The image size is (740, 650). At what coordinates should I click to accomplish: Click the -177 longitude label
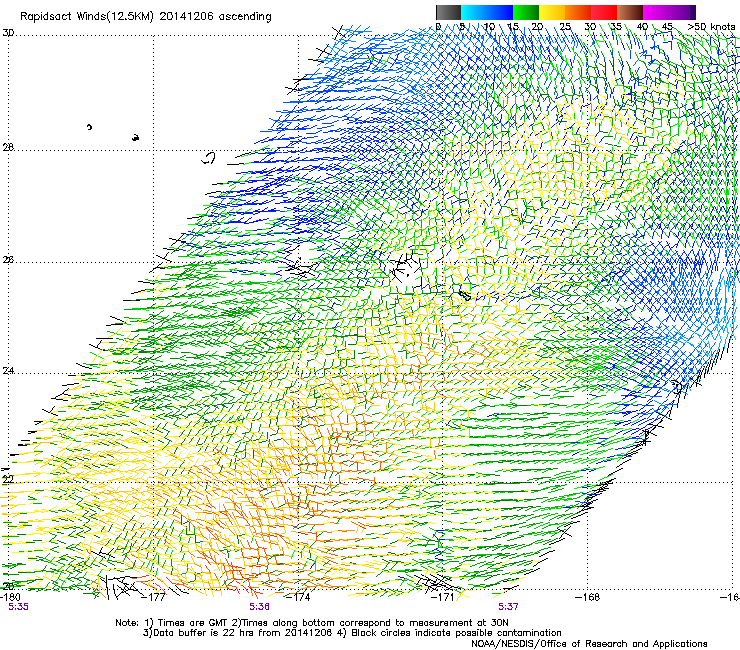[x=154, y=597]
